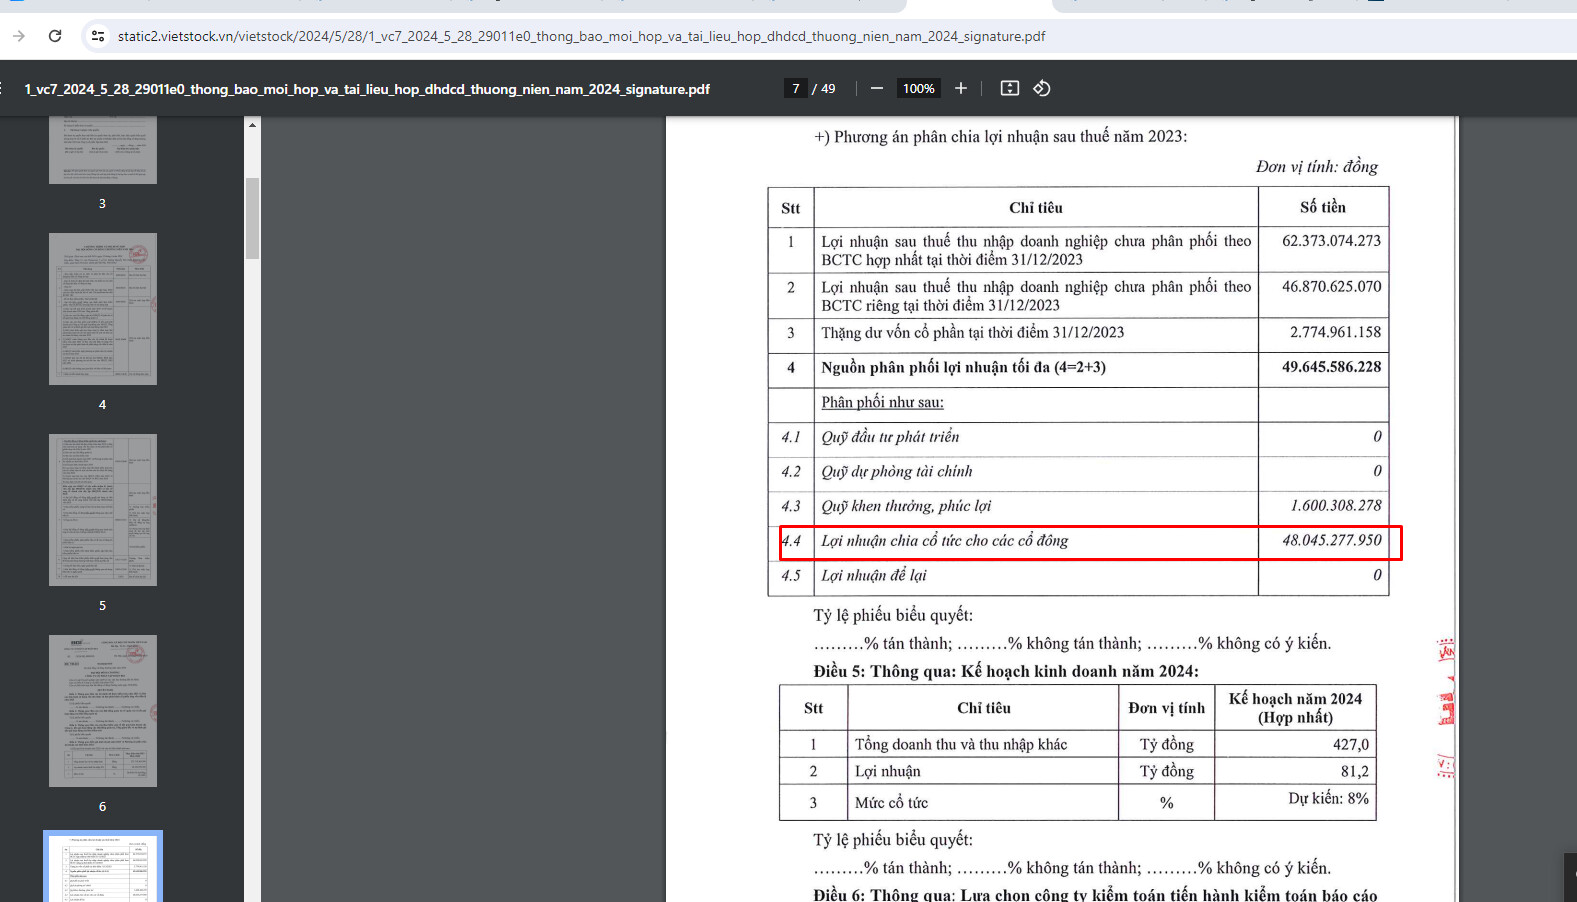
Task: Click the "Dự kiến: 8%" cell
Action: pyautogui.click(x=1328, y=798)
